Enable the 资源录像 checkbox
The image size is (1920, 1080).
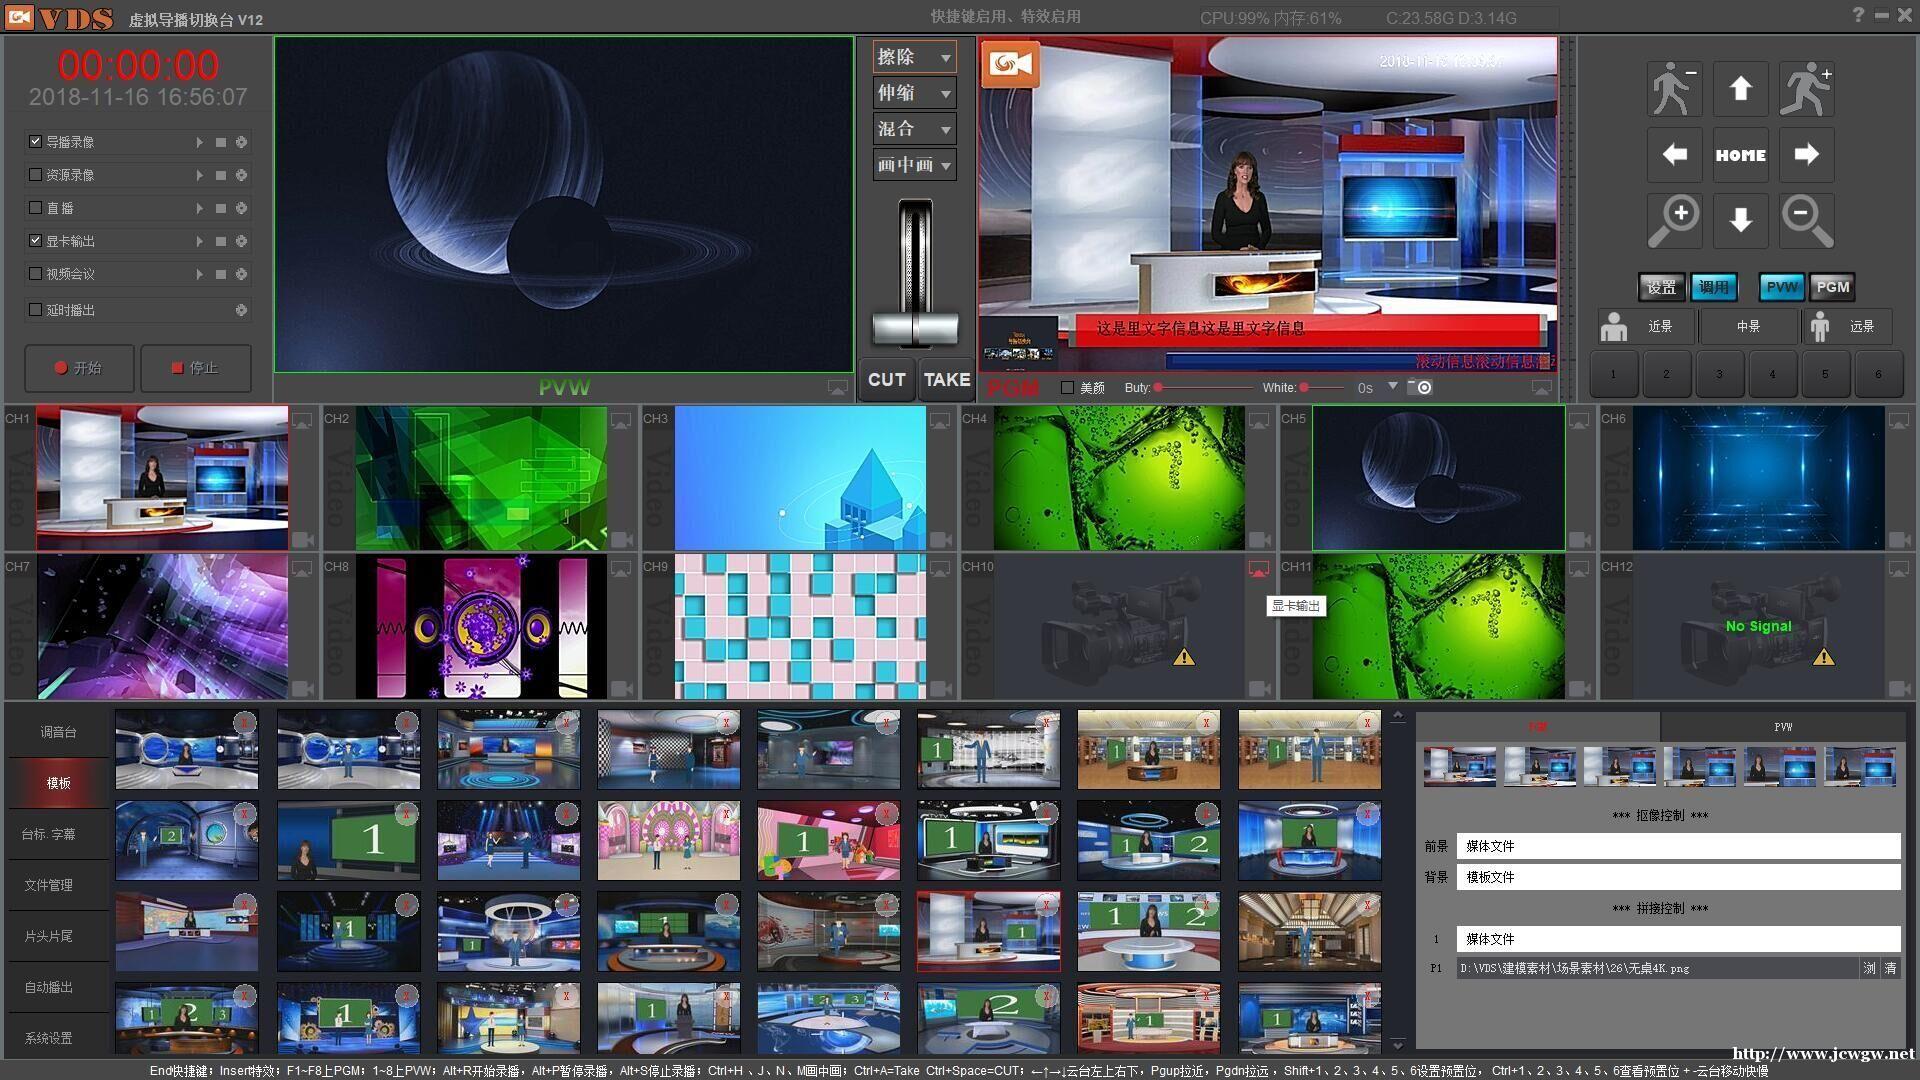pyautogui.click(x=36, y=175)
